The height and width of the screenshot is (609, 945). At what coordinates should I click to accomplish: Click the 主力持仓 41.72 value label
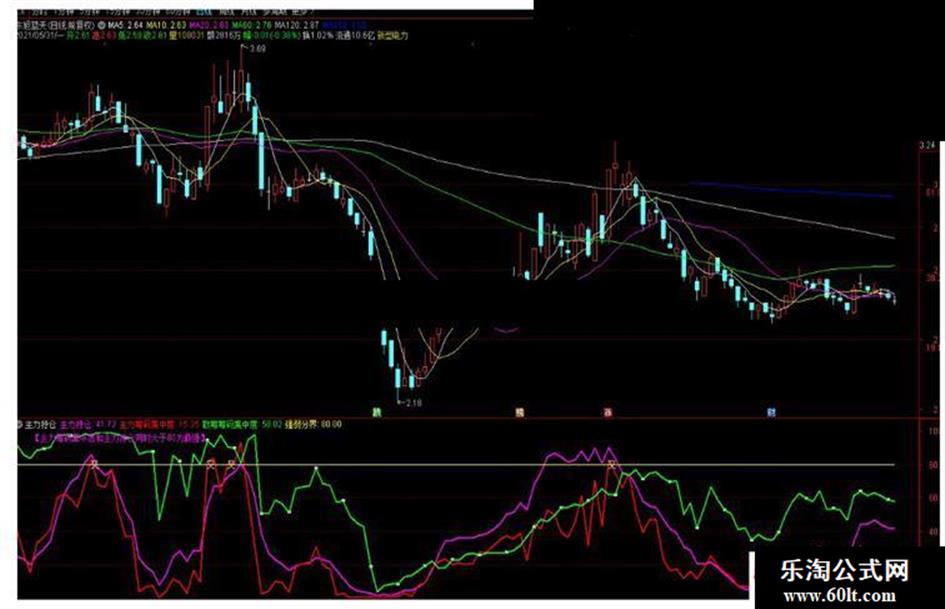coord(89,424)
